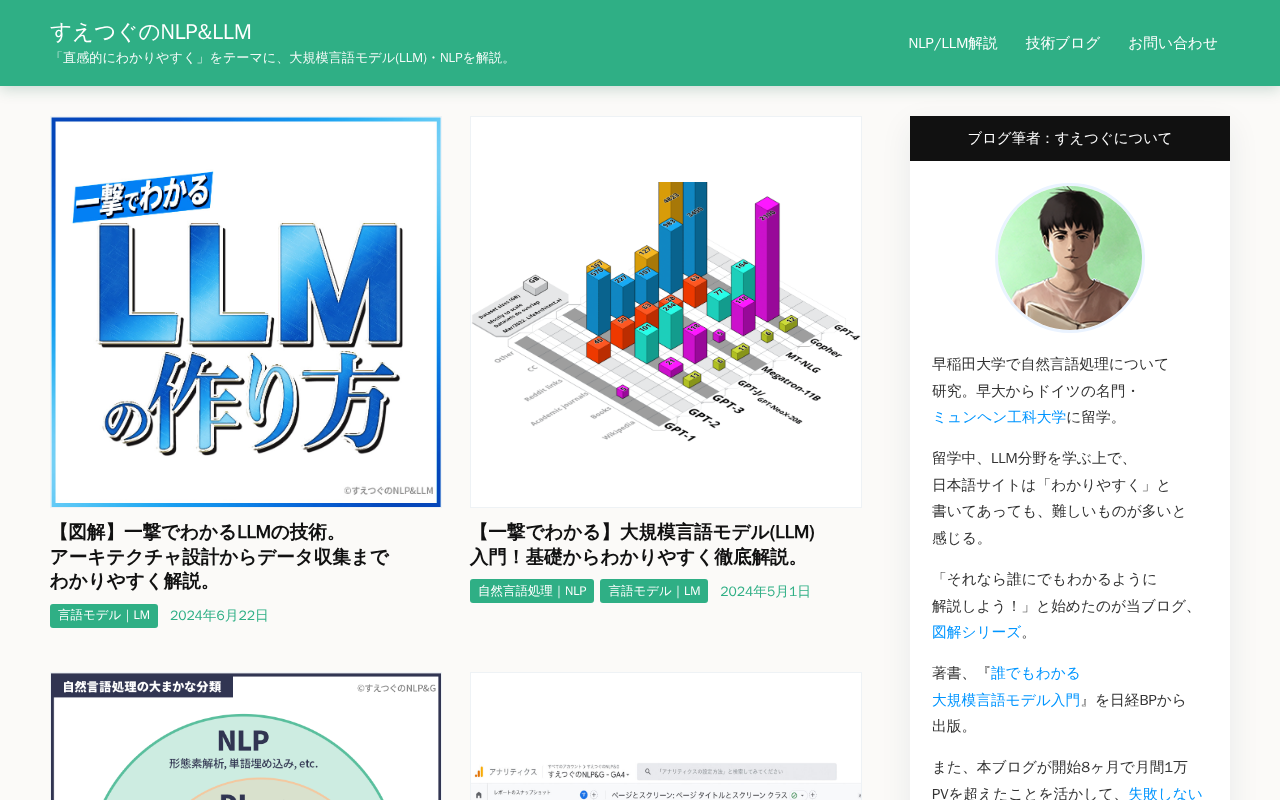The width and height of the screenshot is (1280, 800).
Task: Open the LLMの作り方 article thumbnail
Action: (246, 312)
